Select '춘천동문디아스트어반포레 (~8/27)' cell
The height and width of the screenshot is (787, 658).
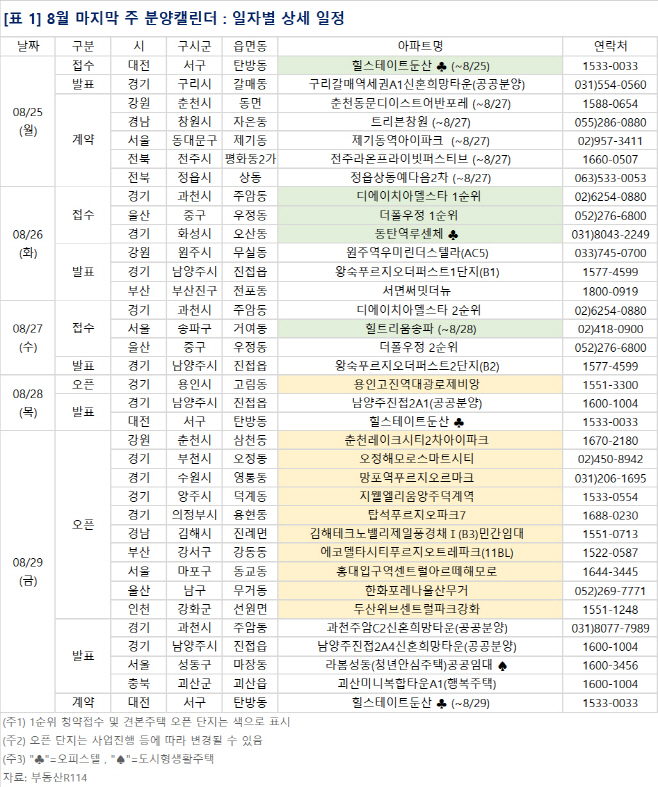point(420,103)
